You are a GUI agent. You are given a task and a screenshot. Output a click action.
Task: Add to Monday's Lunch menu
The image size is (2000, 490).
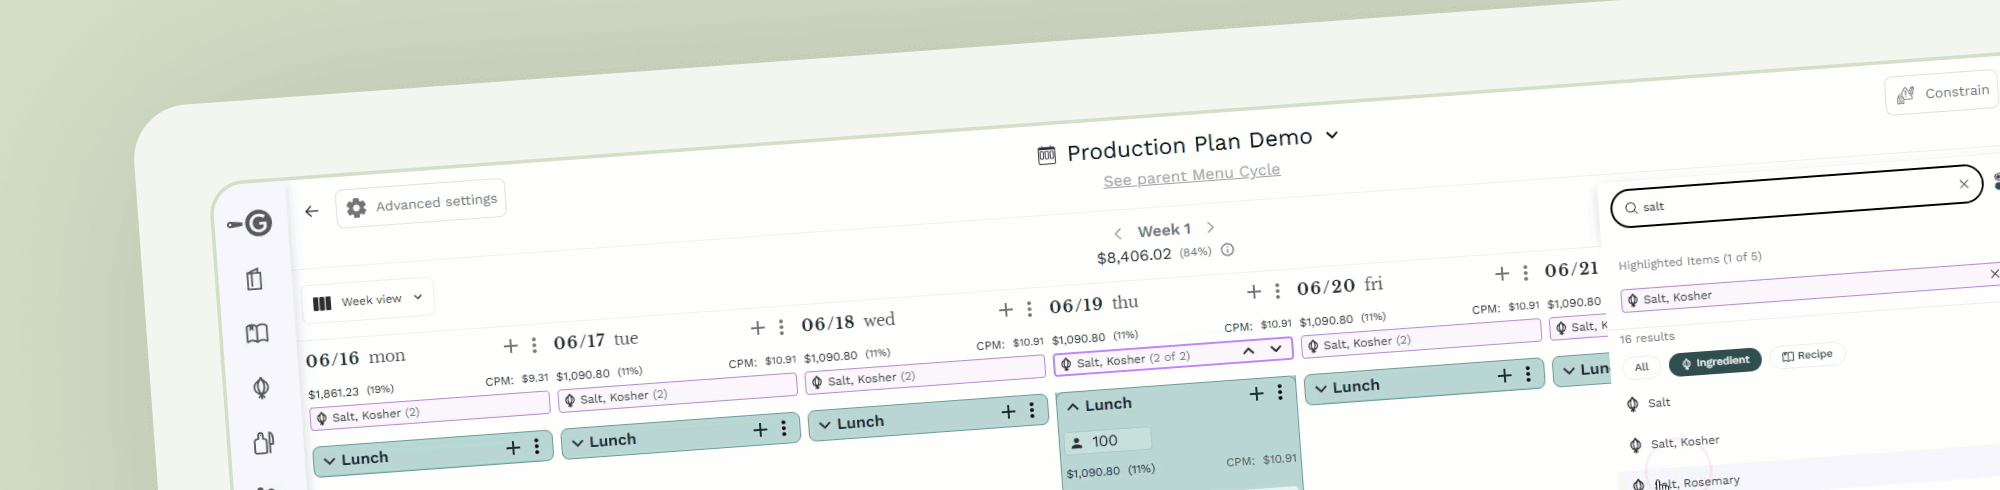513,447
